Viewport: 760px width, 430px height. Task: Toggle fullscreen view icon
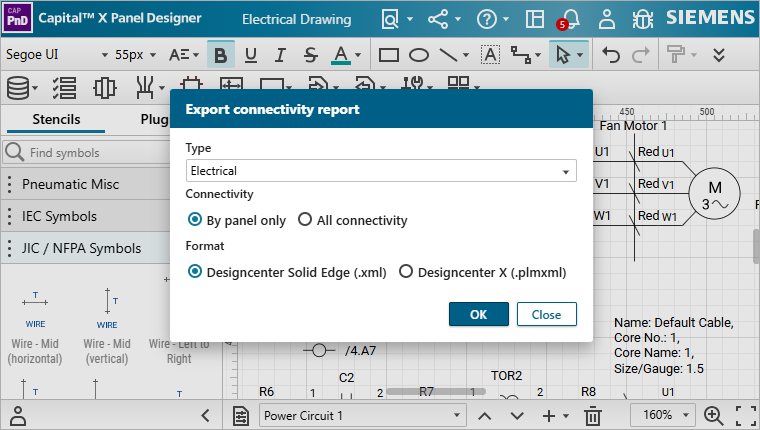point(745,416)
